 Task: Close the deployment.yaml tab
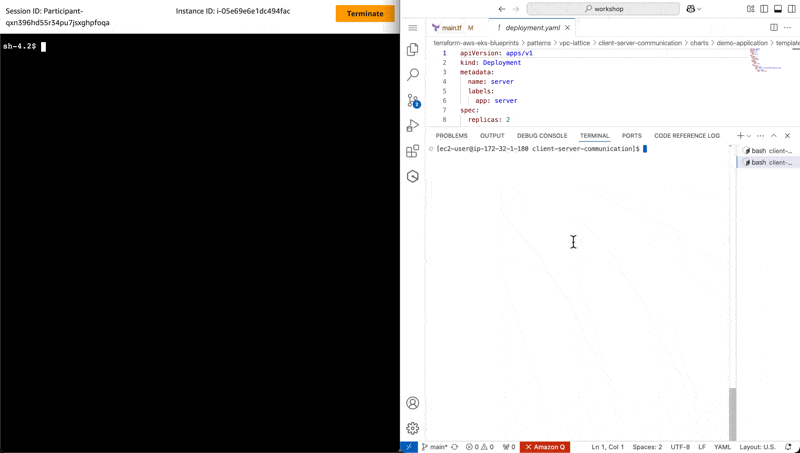[x=567, y=28]
